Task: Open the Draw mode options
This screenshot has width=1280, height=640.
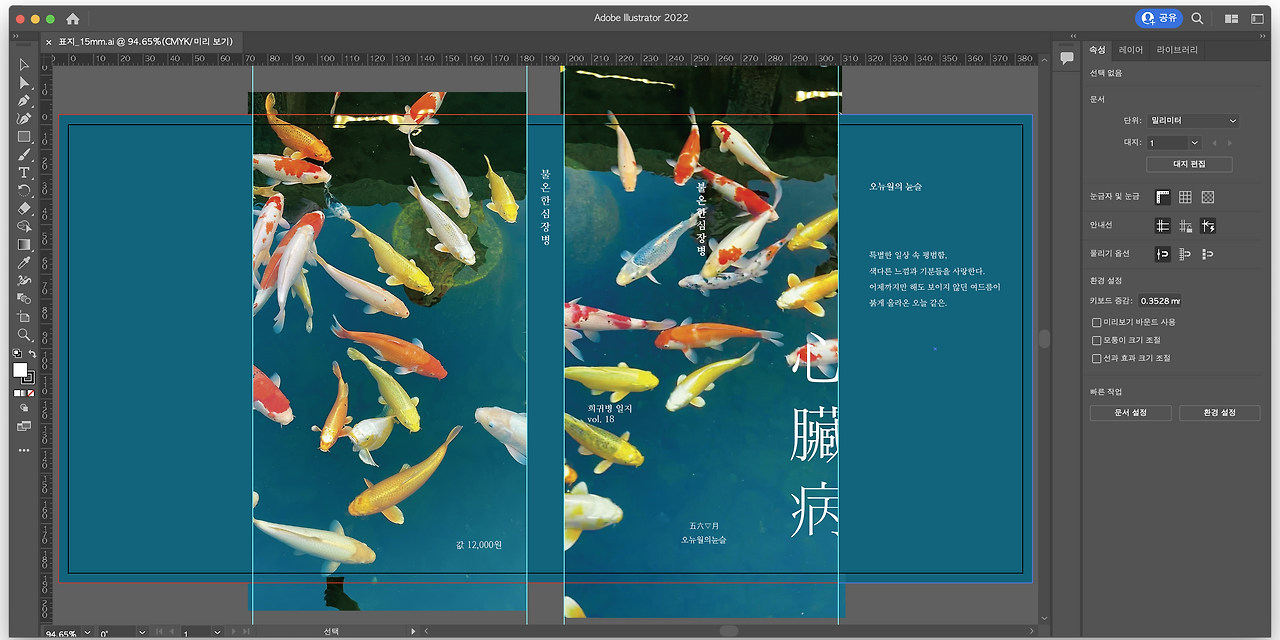Action: (x=24, y=408)
